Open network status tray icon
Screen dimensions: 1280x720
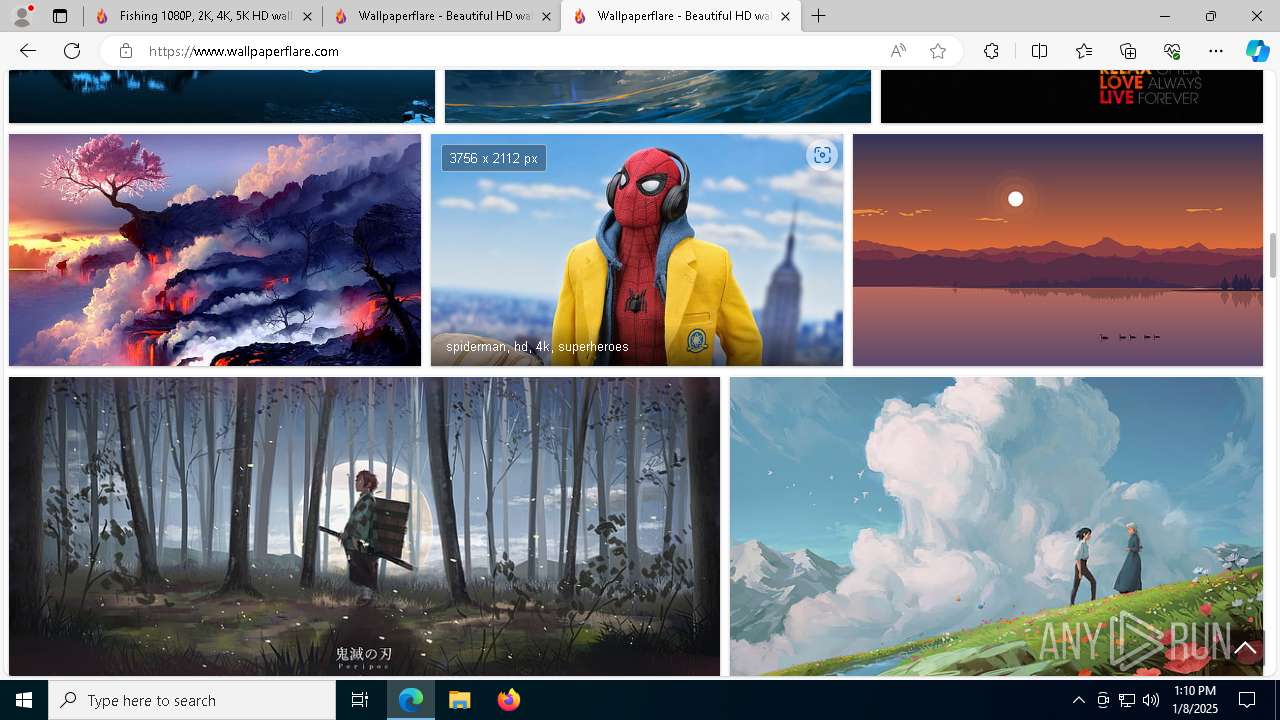[1127, 700]
